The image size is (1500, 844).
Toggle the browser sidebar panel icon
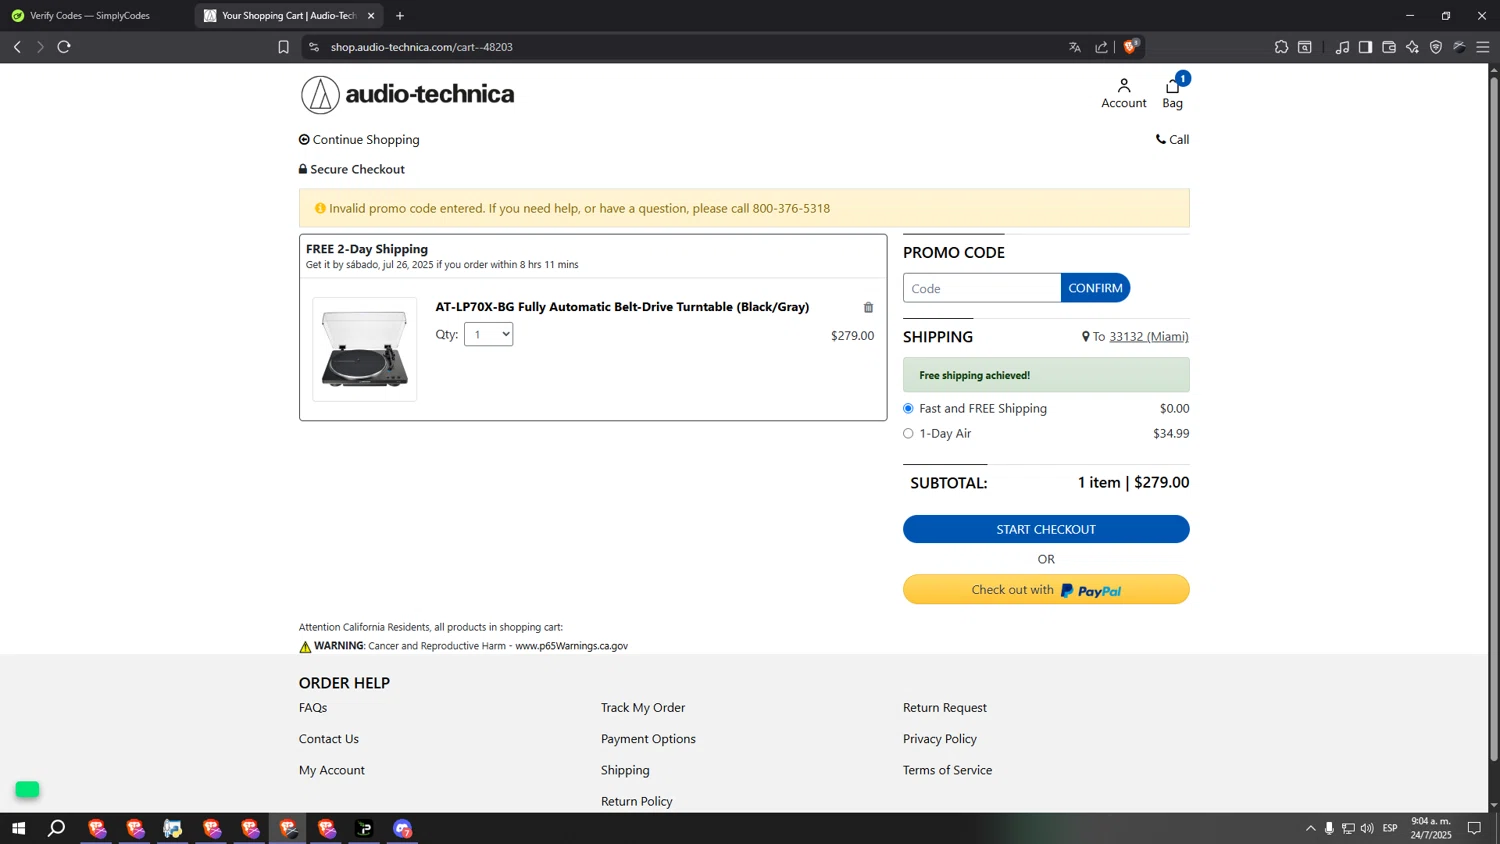coord(1365,47)
